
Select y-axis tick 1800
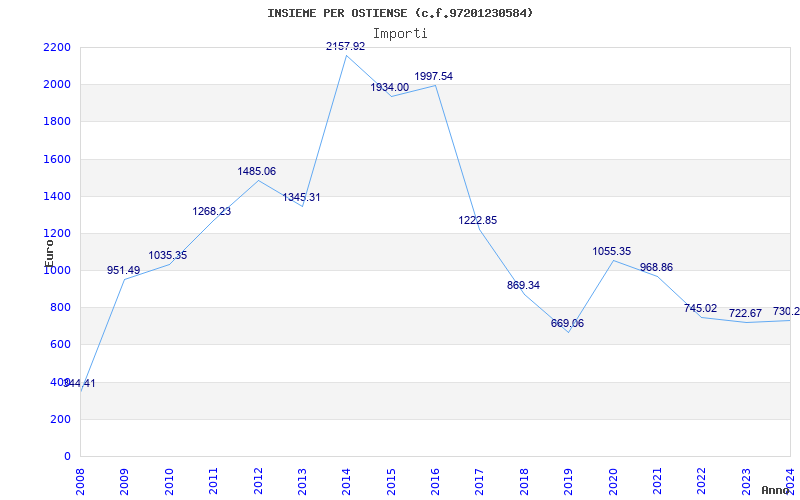(57, 122)
